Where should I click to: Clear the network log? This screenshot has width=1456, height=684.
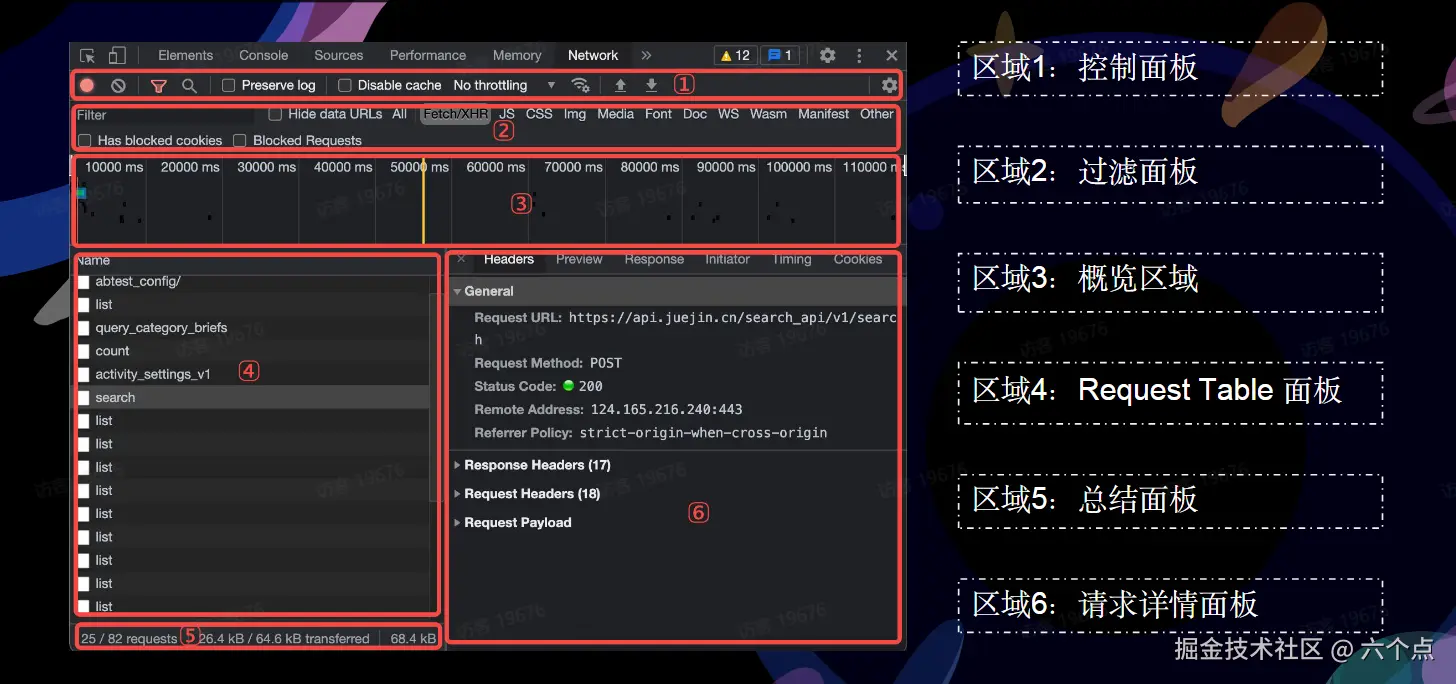[x=118, y=86]
